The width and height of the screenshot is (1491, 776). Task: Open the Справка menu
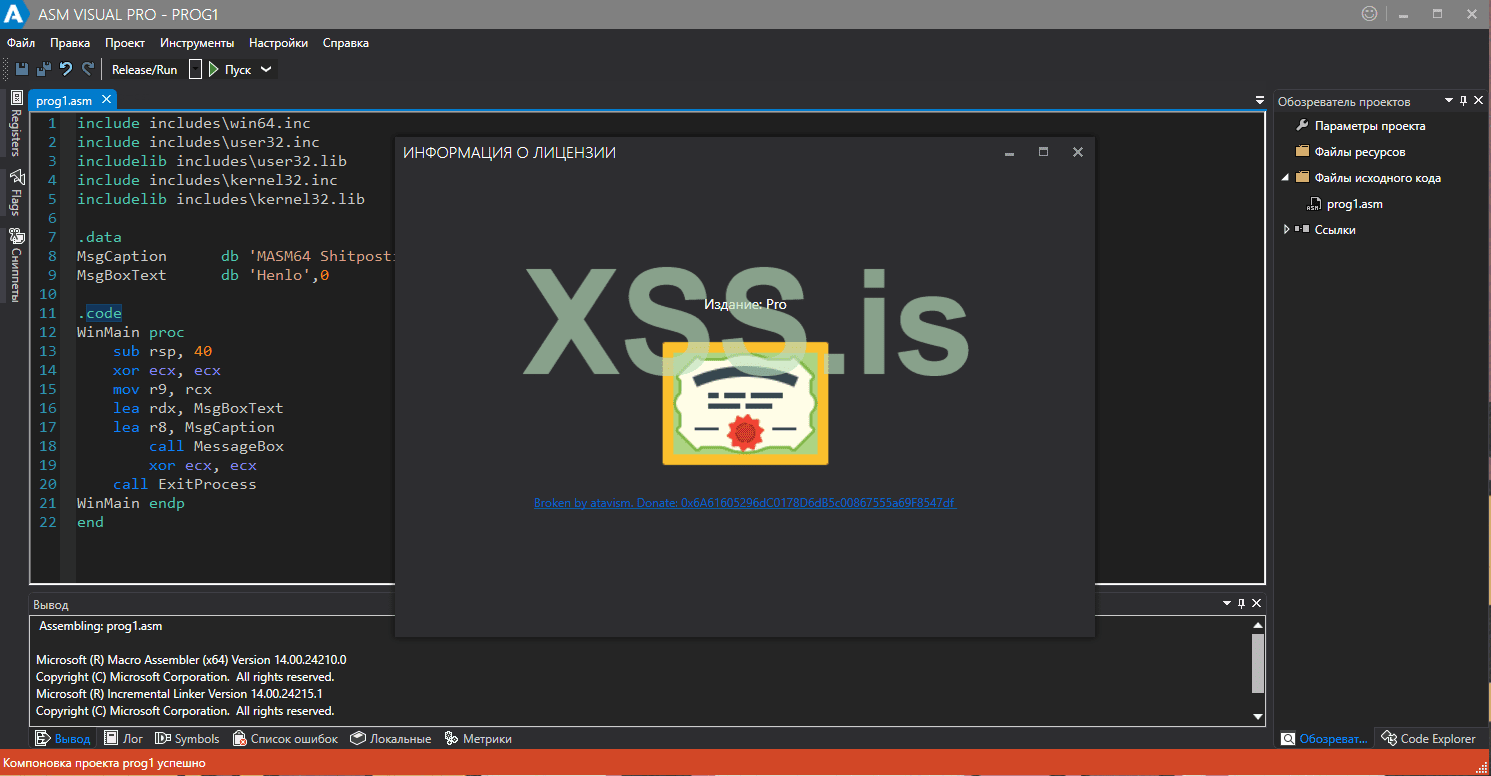(346, 43)
